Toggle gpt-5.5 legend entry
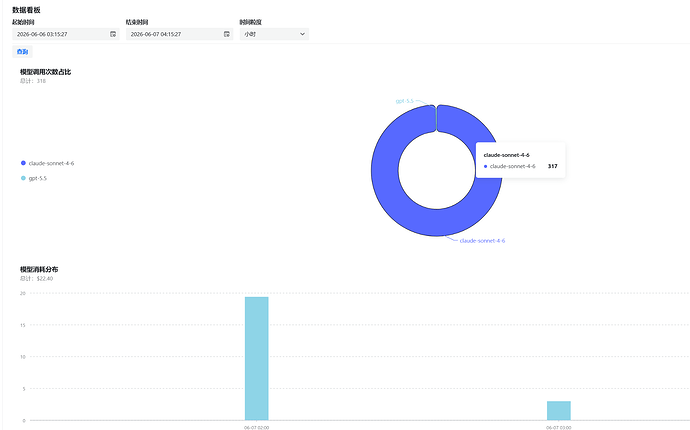Viewport: 690px width, 430px height. [x=34, y=178]
